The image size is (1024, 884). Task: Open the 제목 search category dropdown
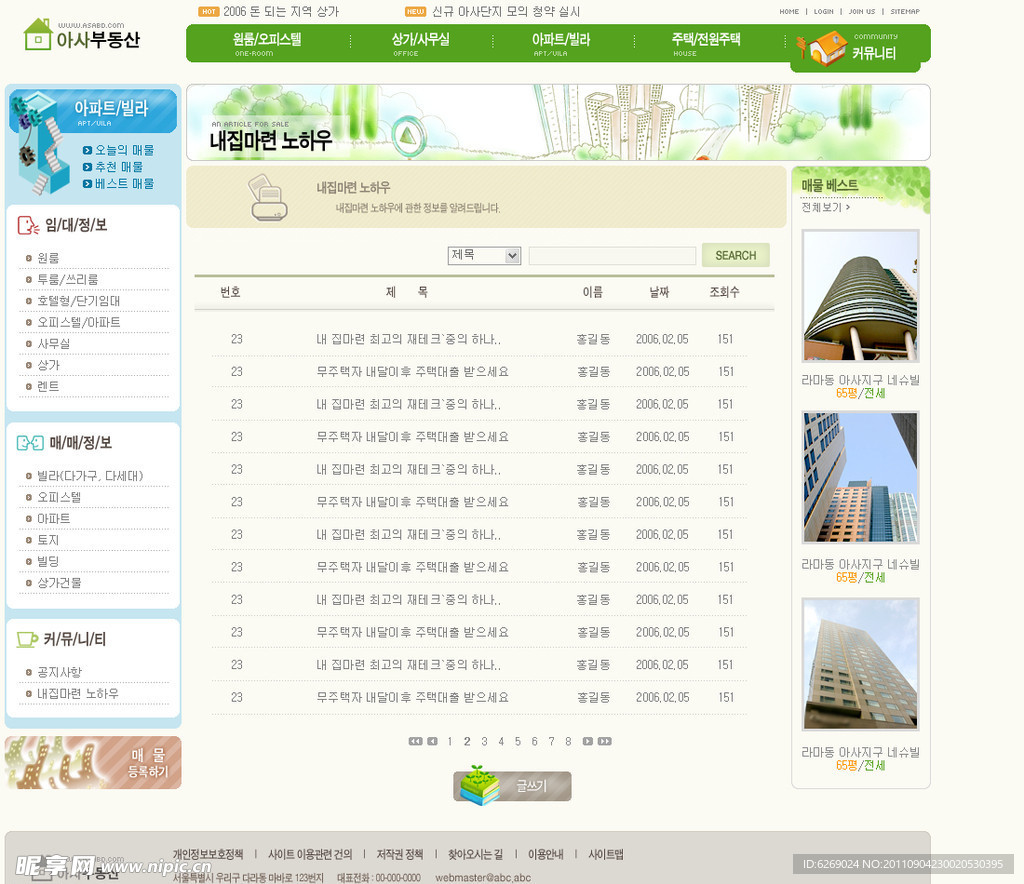(484, 255)
